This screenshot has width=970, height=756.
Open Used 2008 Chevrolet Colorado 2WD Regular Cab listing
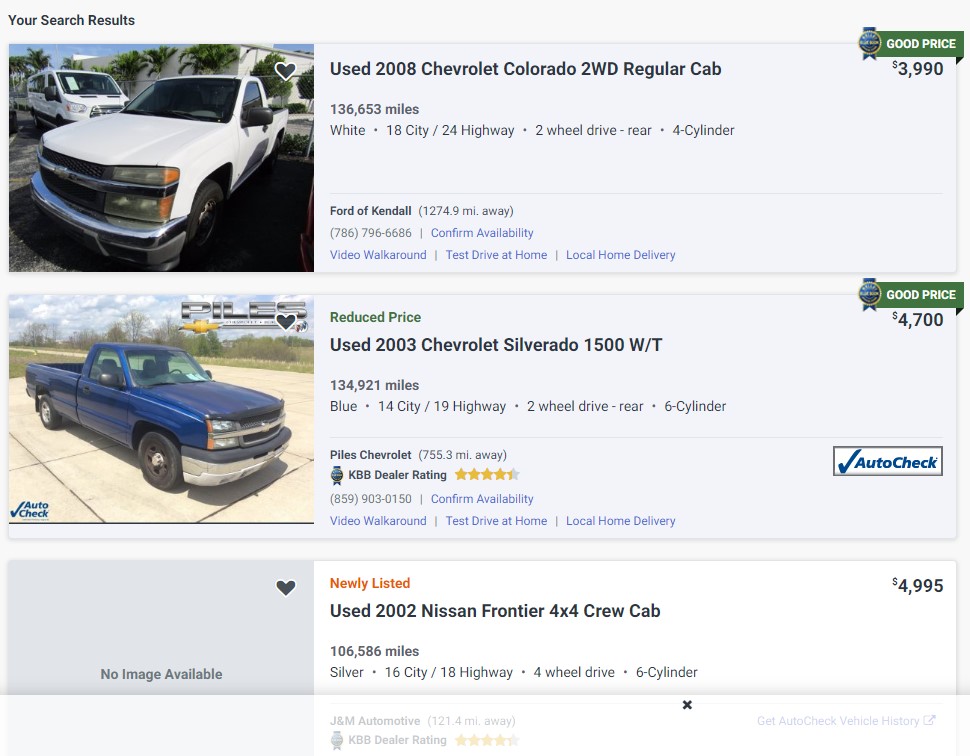[525, 69]
